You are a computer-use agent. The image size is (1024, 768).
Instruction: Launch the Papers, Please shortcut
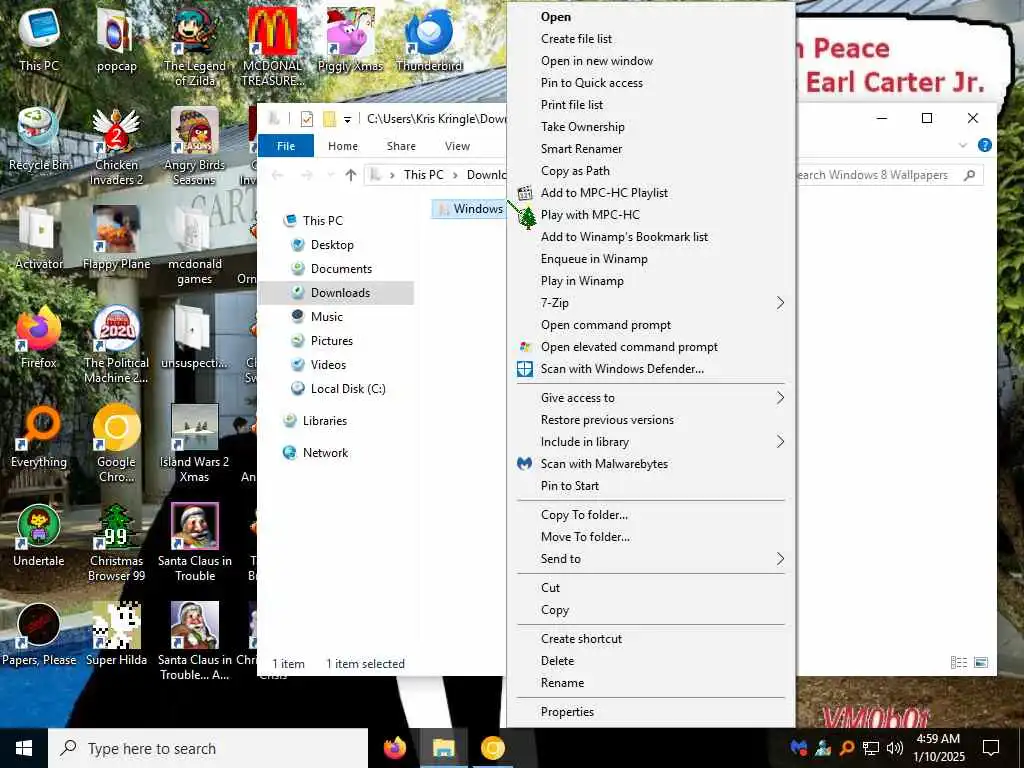39,635
